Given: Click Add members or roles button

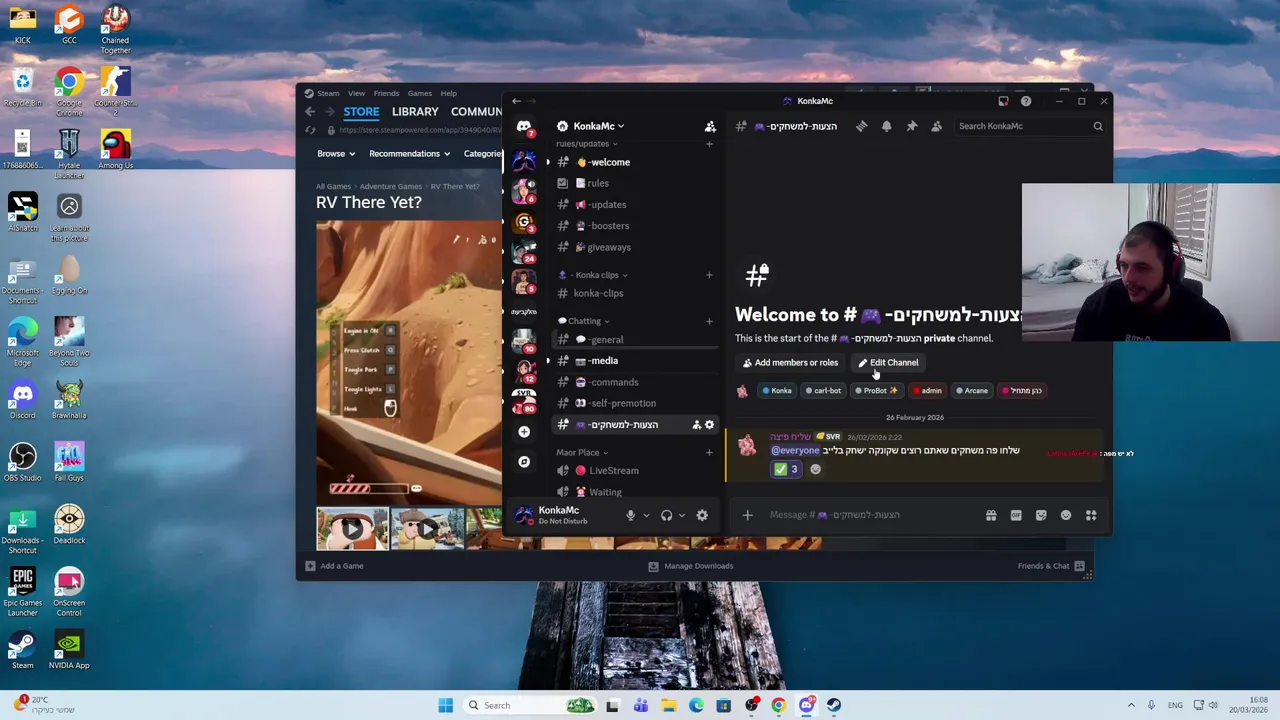Looking at the screenshot, I should 790,363.
